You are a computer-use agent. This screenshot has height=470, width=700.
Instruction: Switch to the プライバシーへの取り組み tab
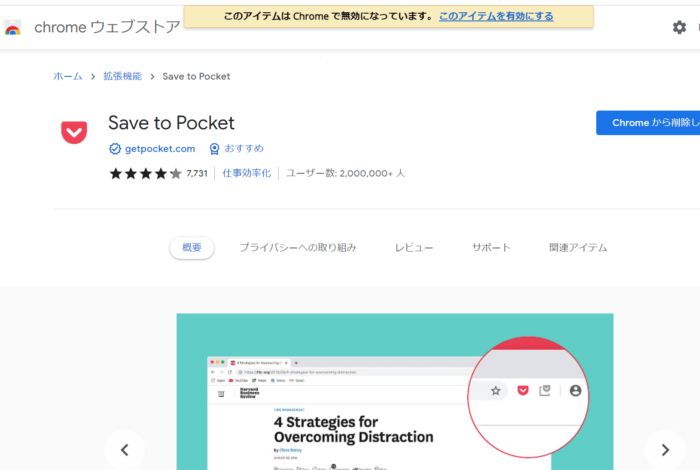click(298, 248)
